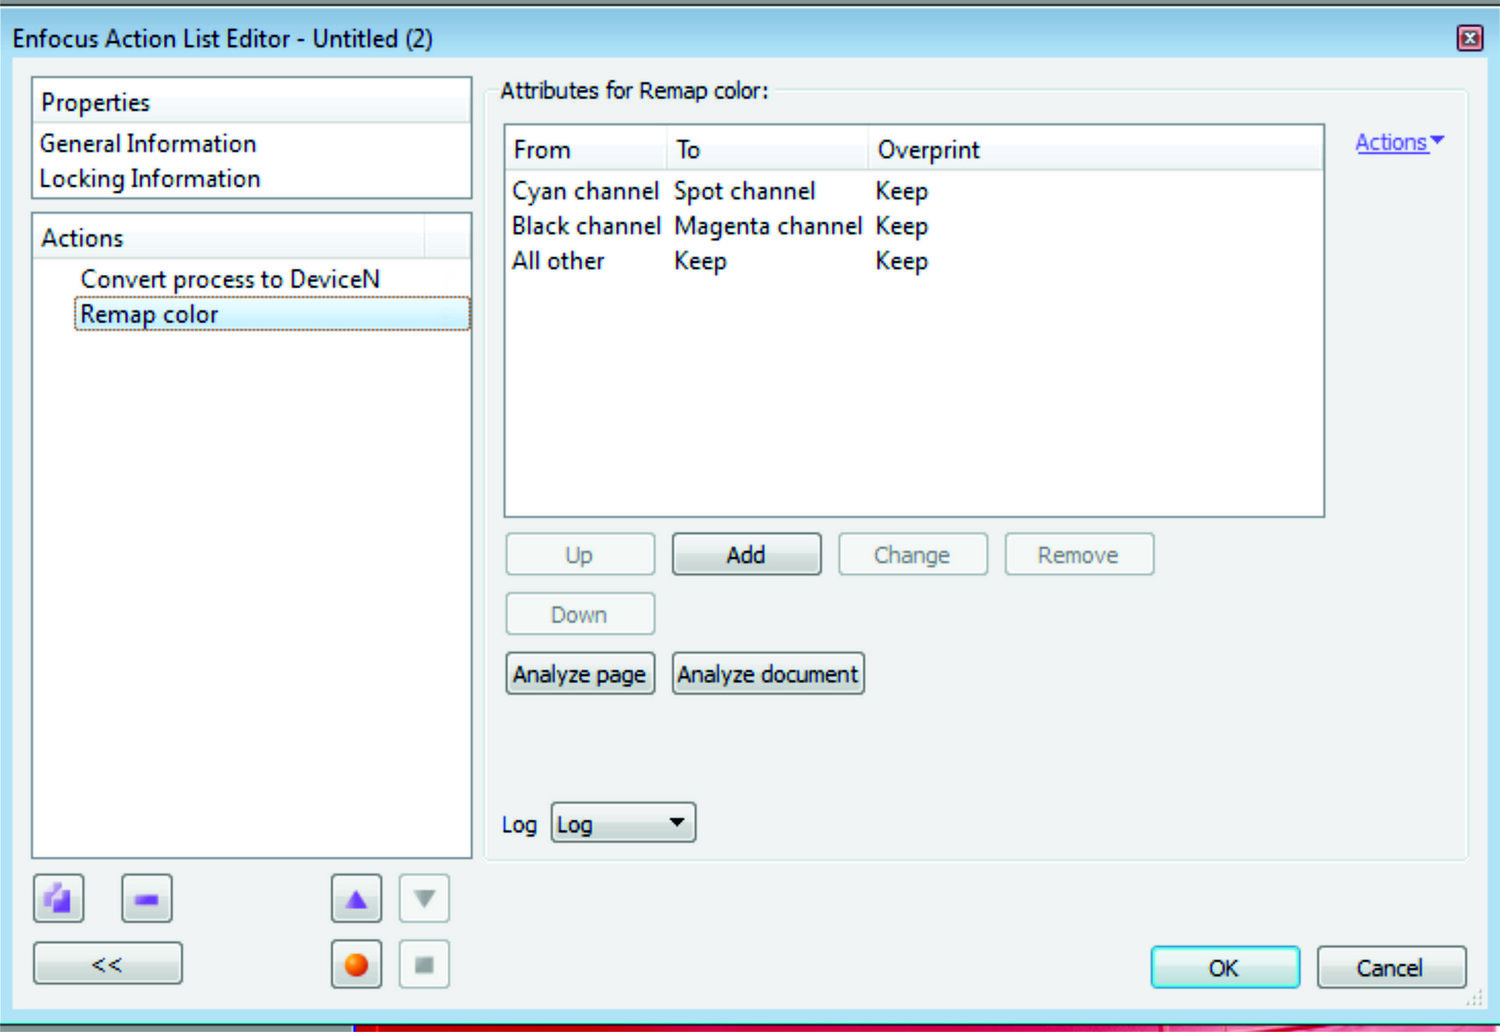Image resolution: width=1500 pixels, height=1032 pixels.
Task: Click the Cancel button
Action: [x=1391, y=967]
